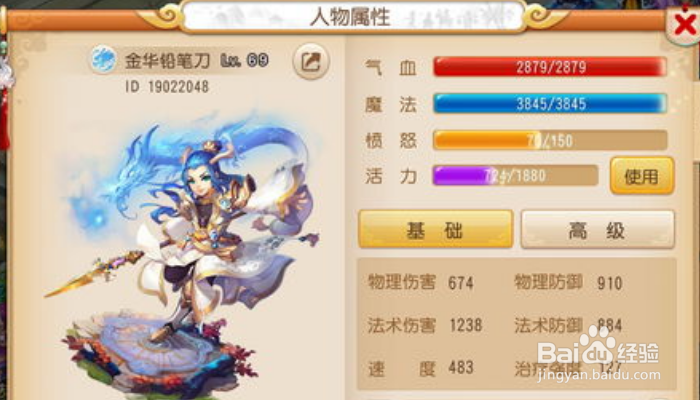The width and height of the screenshot is (700, 400).
Task: Click the blue 魔法 mana bar
Action: click(550, 104)
